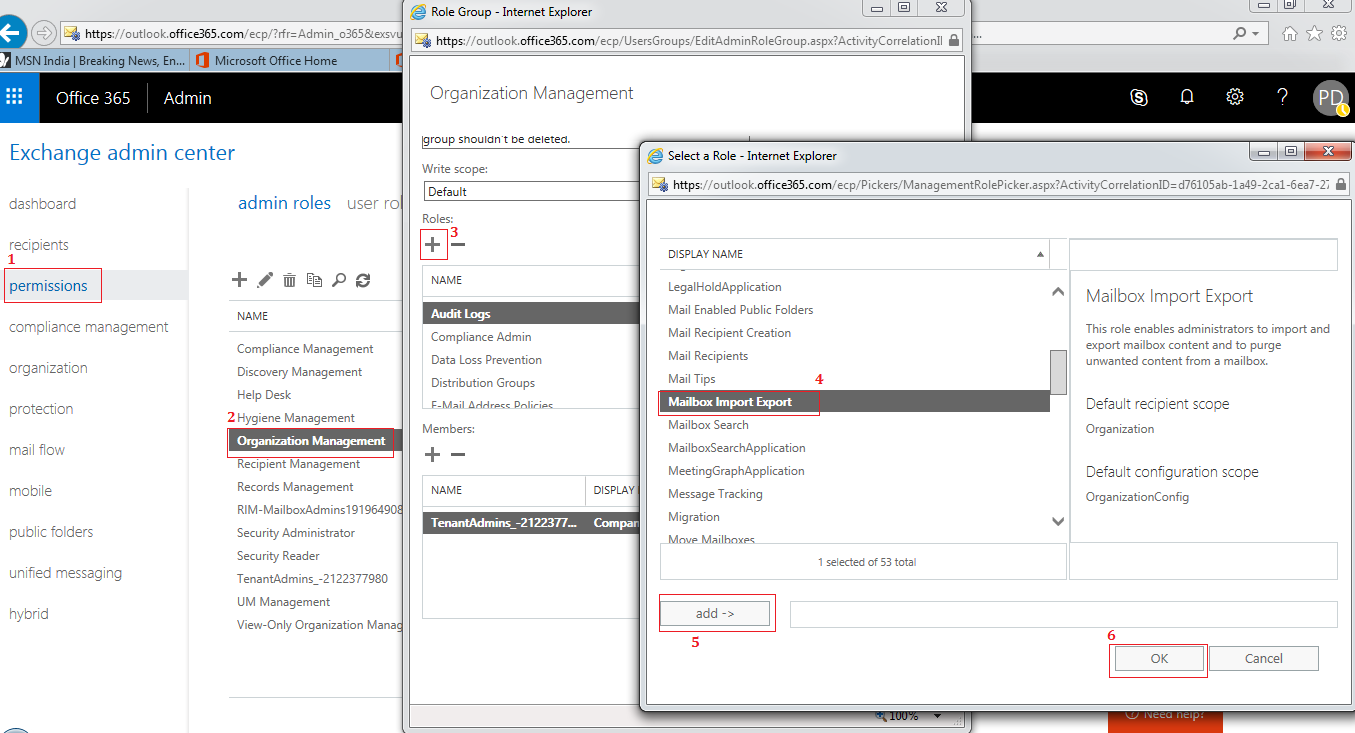Open the settings gear in Office header
Image resolution: width=1355 pixels, height=733 pixels.
[1235, 97]
